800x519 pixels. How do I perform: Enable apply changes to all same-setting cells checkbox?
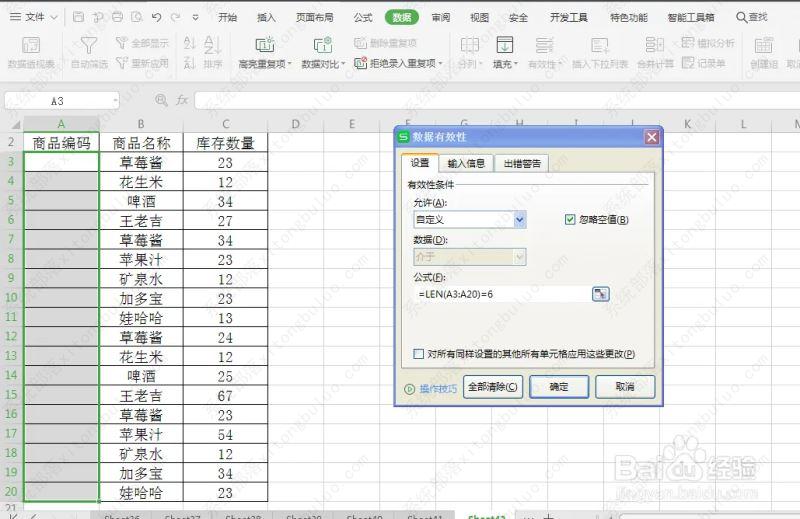tap(419, 354)
